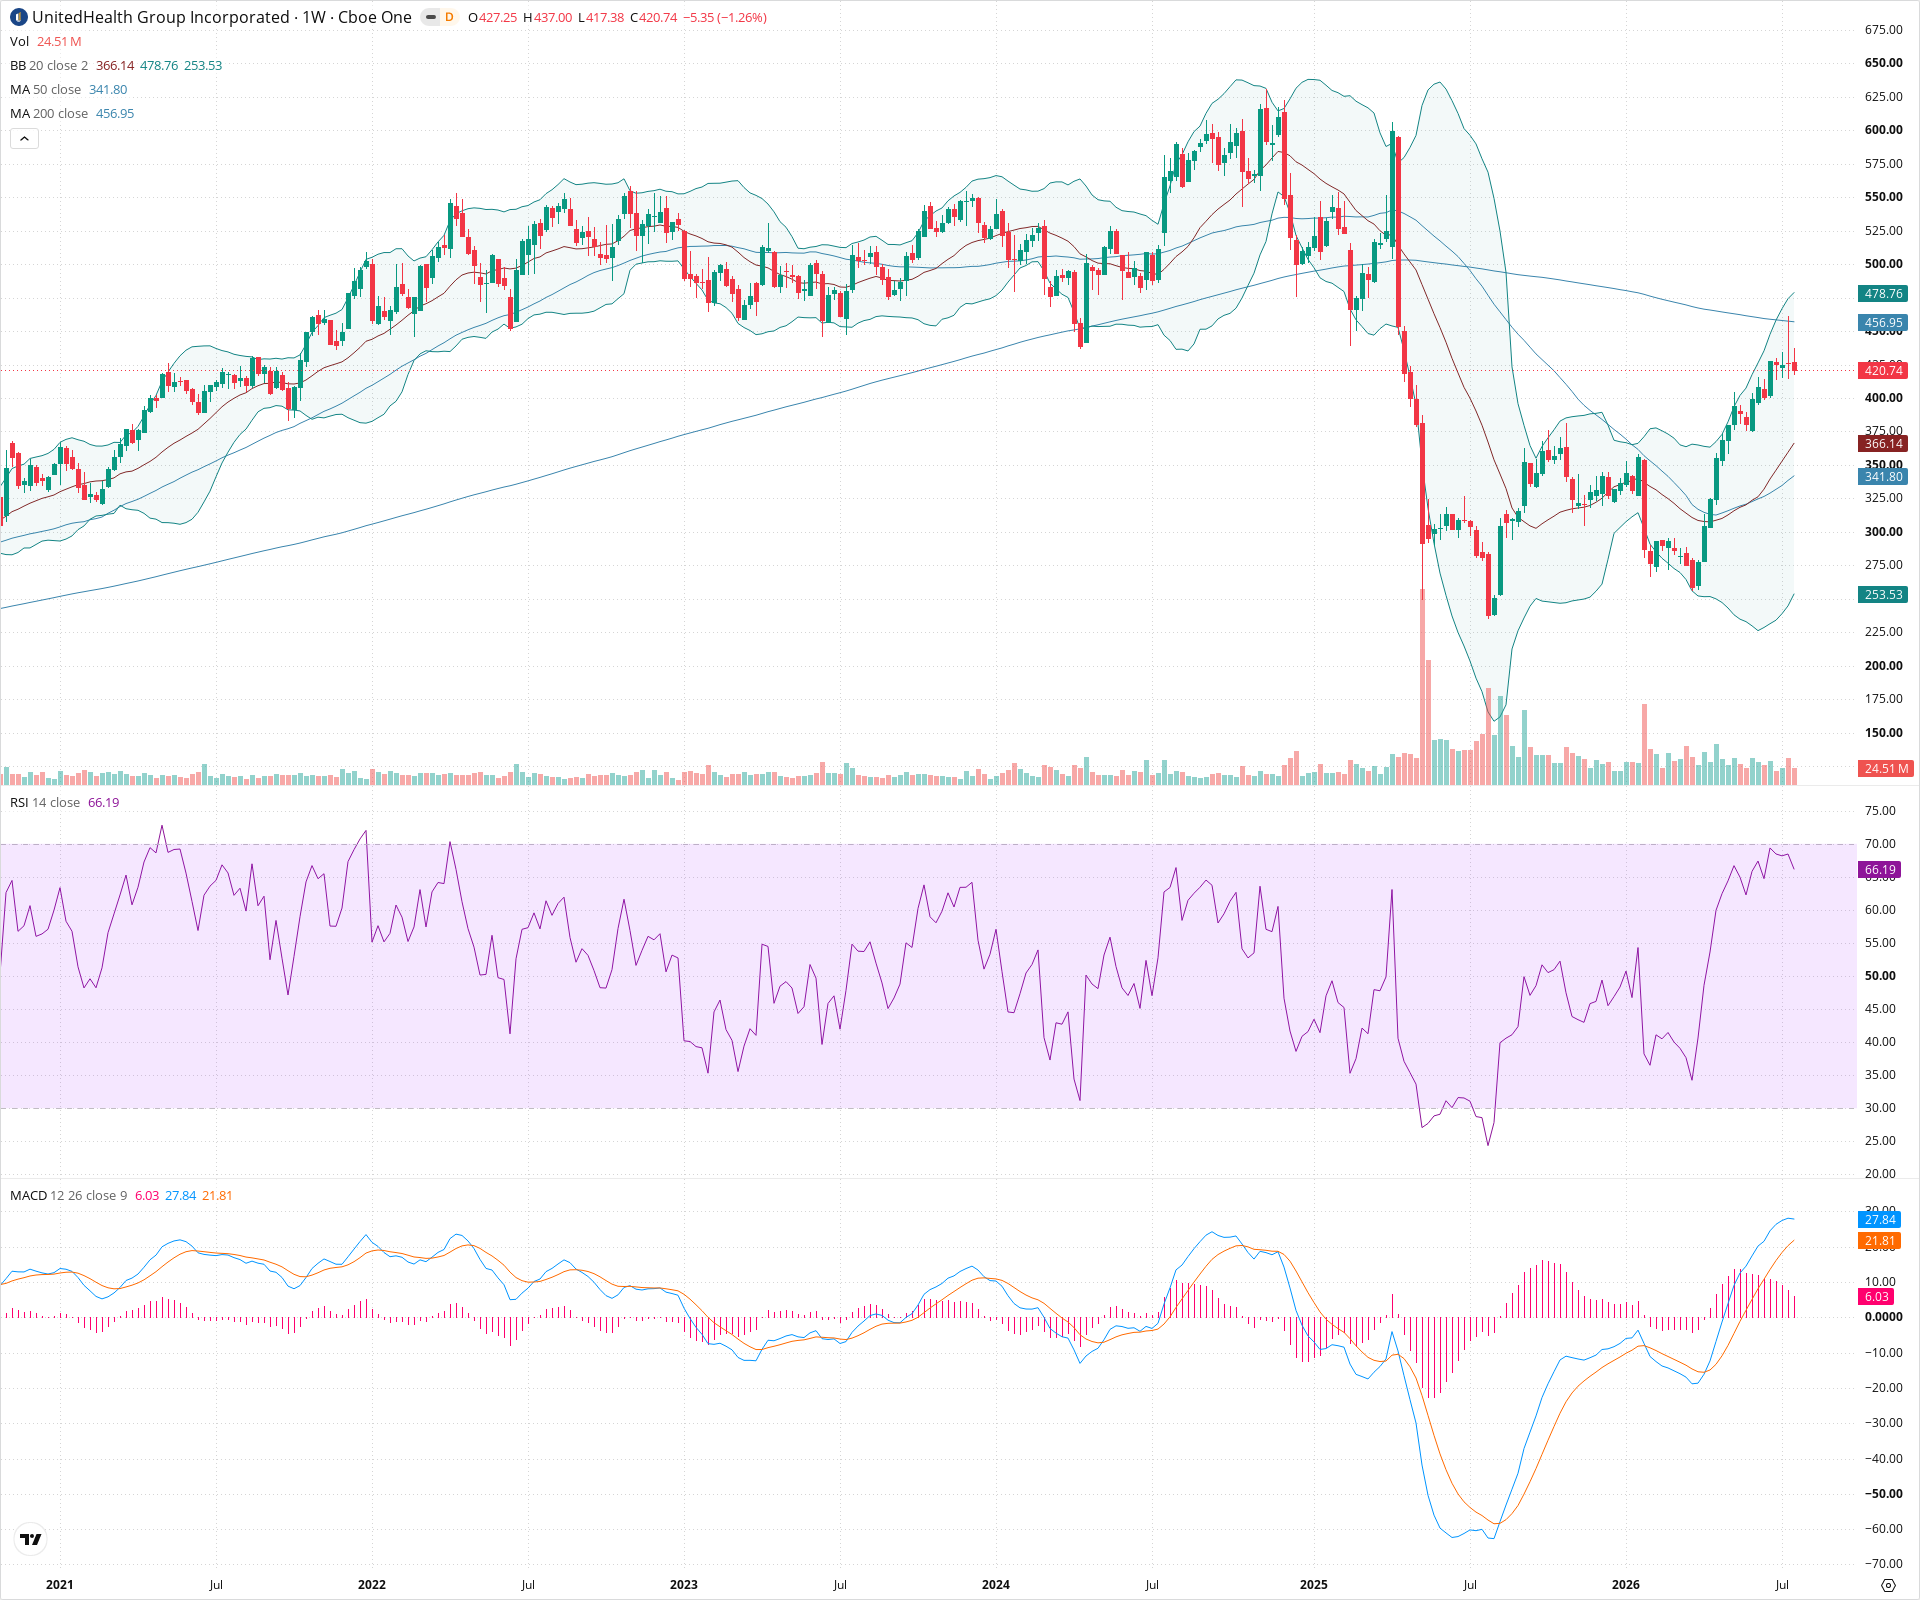Click the MA 50 price label 341.80
Image resolution: width=1920 pixels, height=1600 pixels.
(x=1883, y=476)
